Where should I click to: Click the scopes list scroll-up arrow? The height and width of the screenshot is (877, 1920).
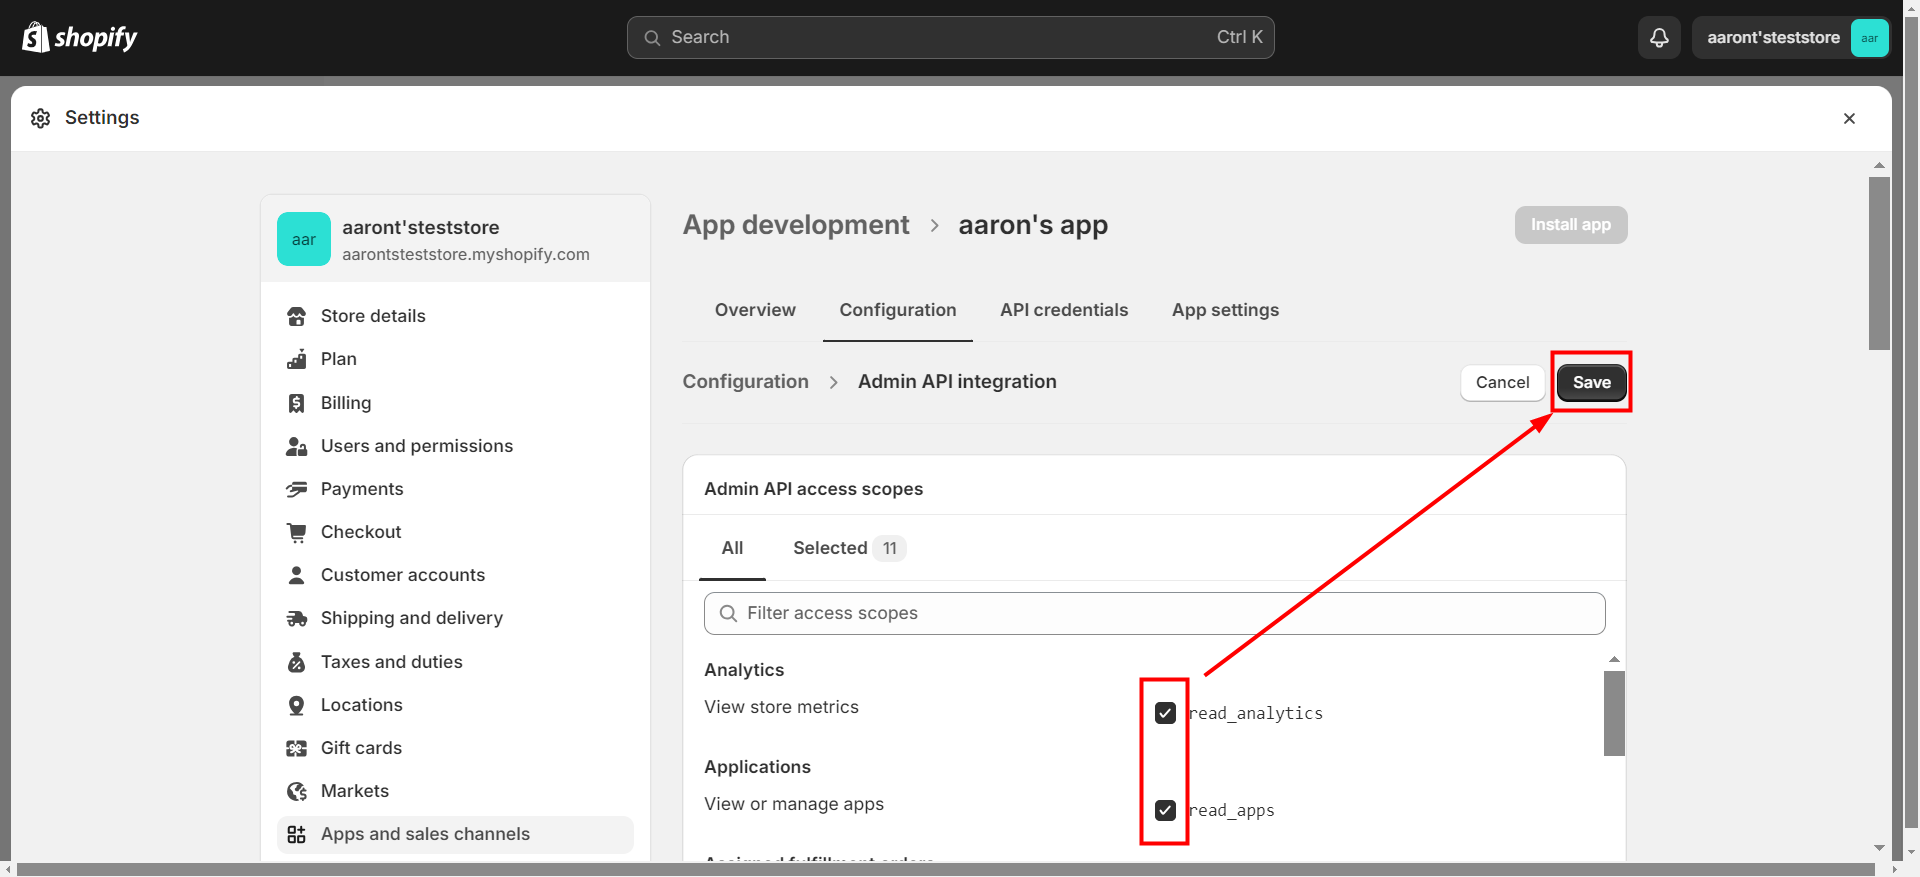coord(1614,659)
